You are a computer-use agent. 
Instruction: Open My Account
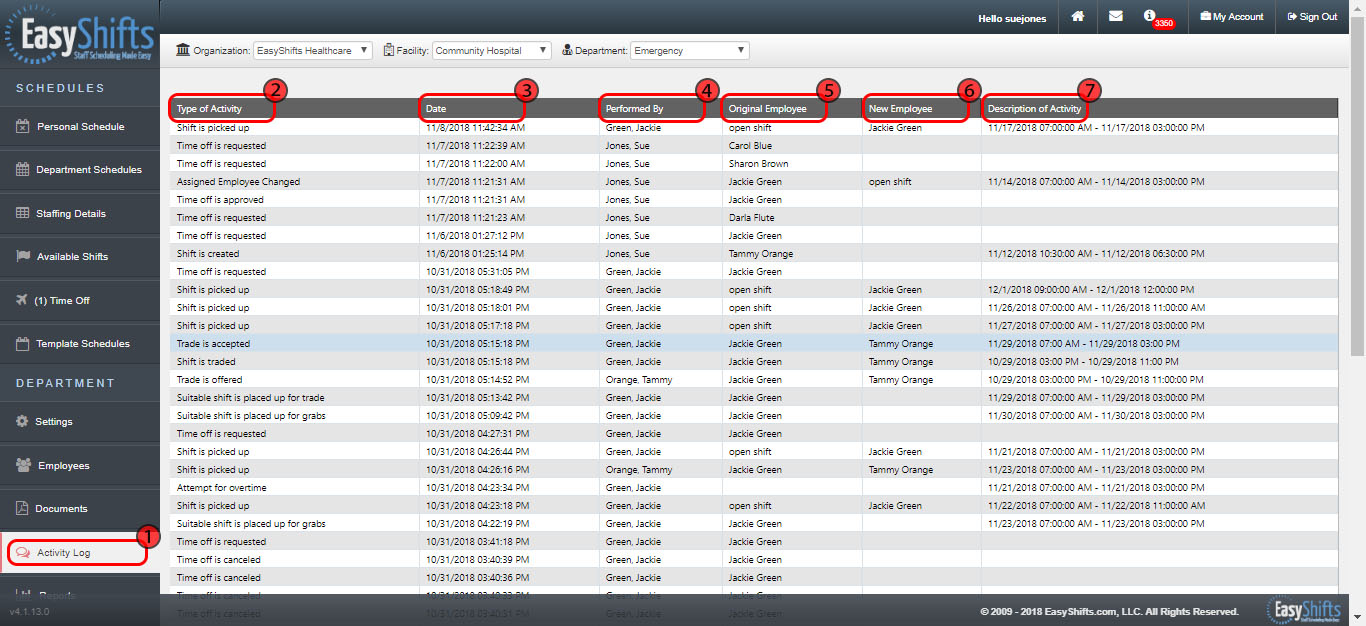(1231, 17)
